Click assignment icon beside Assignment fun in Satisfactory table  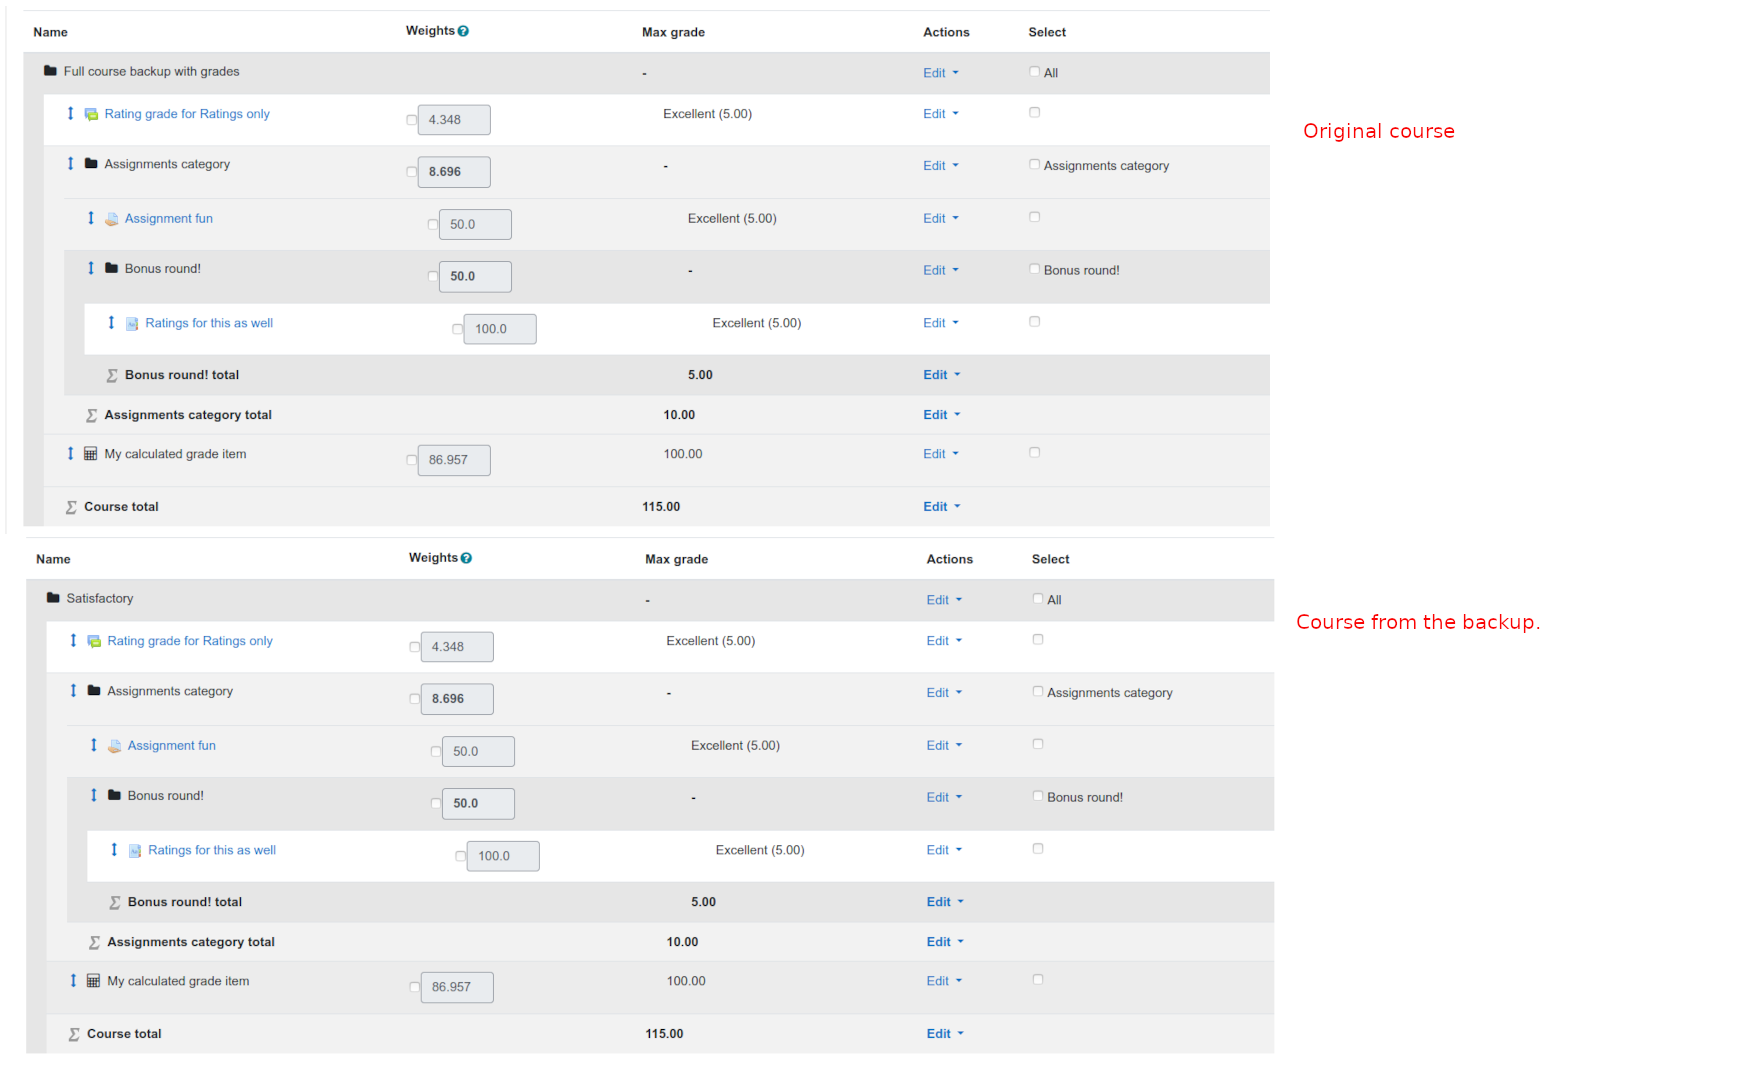pos(115,746)
